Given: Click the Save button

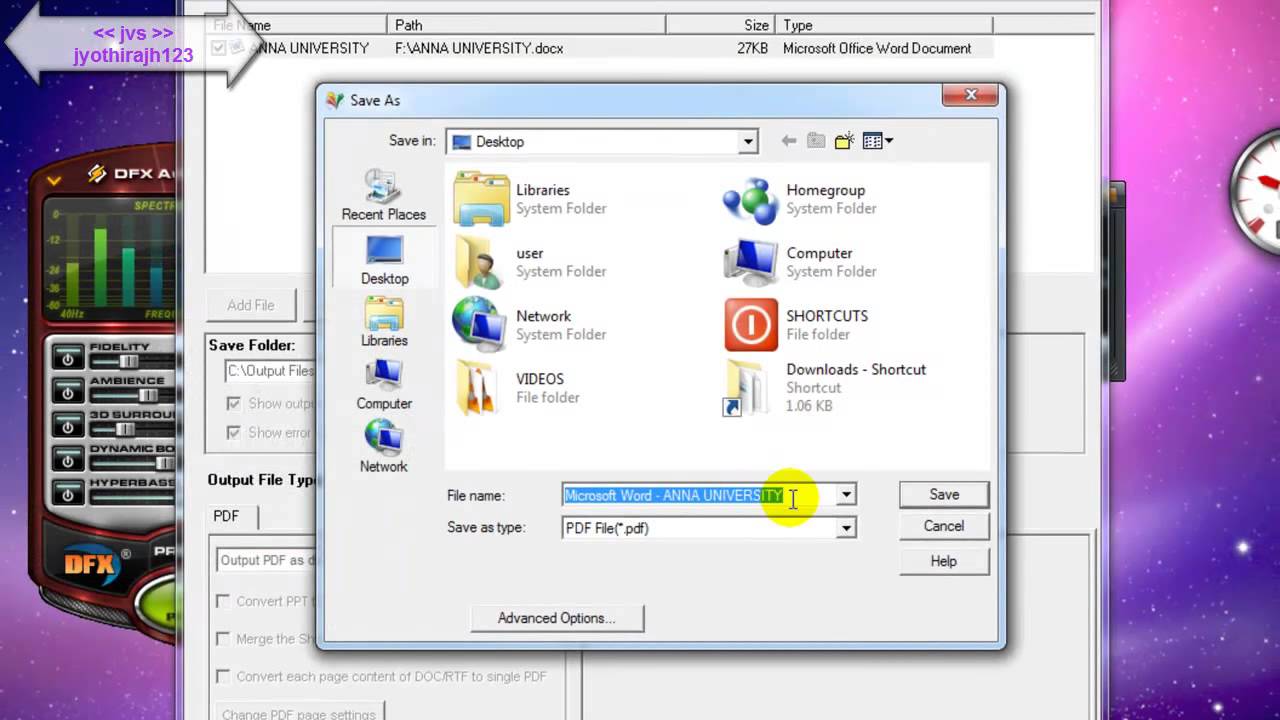Looking at the screenshot, I should pyautogui.click(x=944, y=494).
